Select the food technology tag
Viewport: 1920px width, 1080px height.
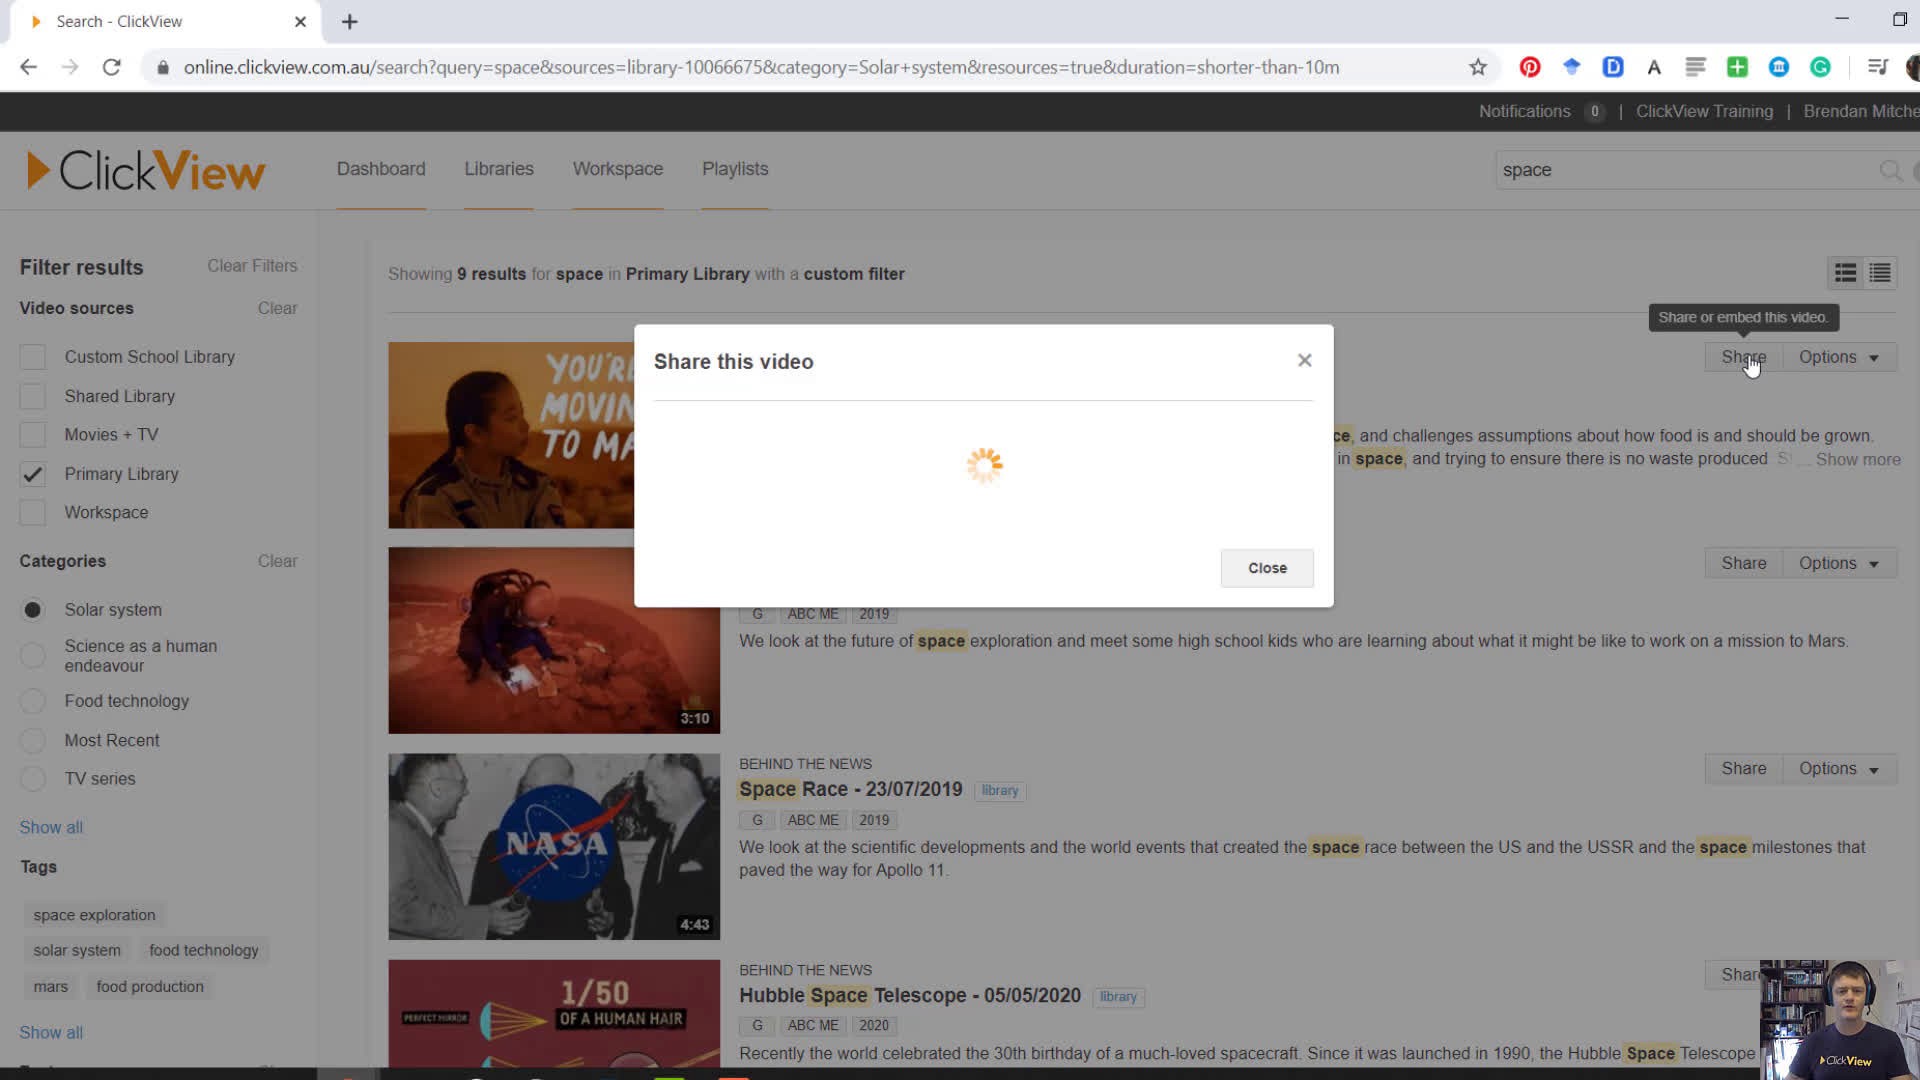[x=204, y=950]
